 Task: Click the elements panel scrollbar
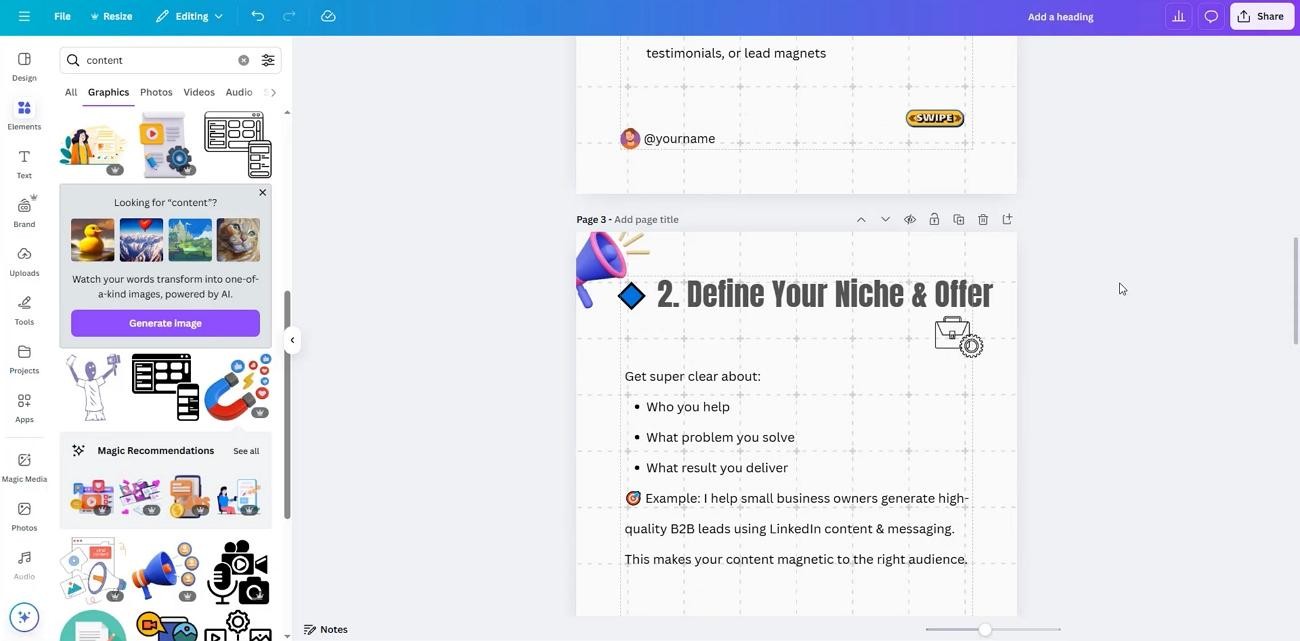click(x=288, y=405)
